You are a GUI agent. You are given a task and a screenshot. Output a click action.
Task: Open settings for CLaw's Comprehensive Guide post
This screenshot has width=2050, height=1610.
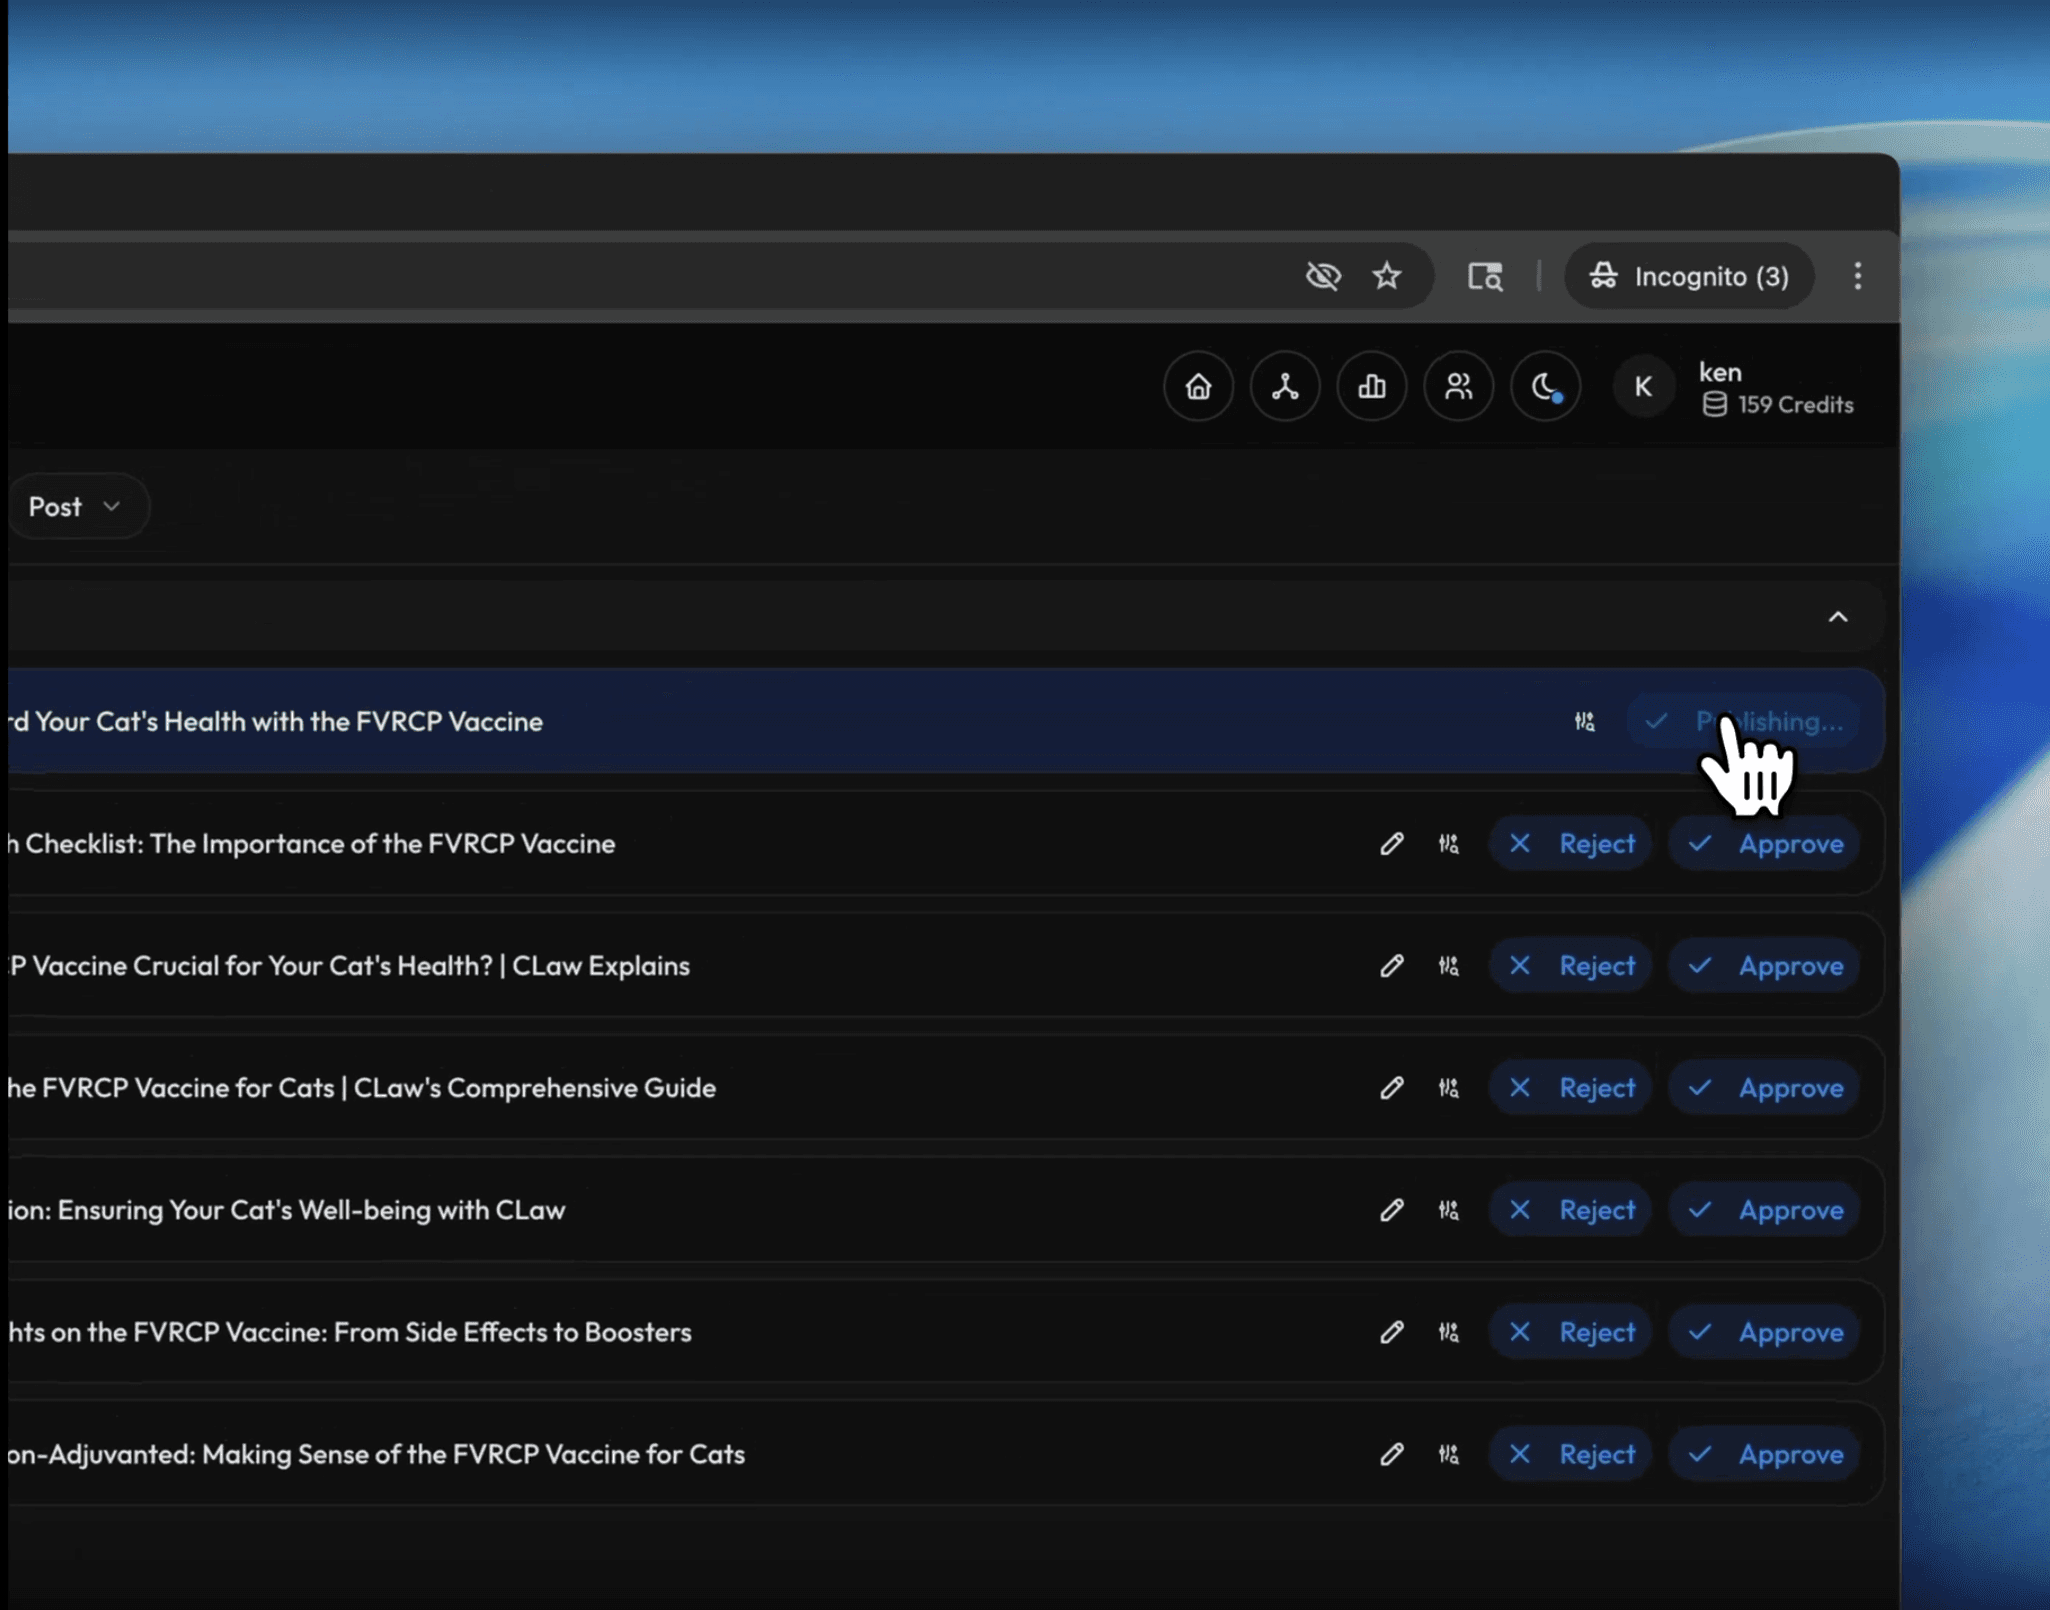coord(1448,1088)
